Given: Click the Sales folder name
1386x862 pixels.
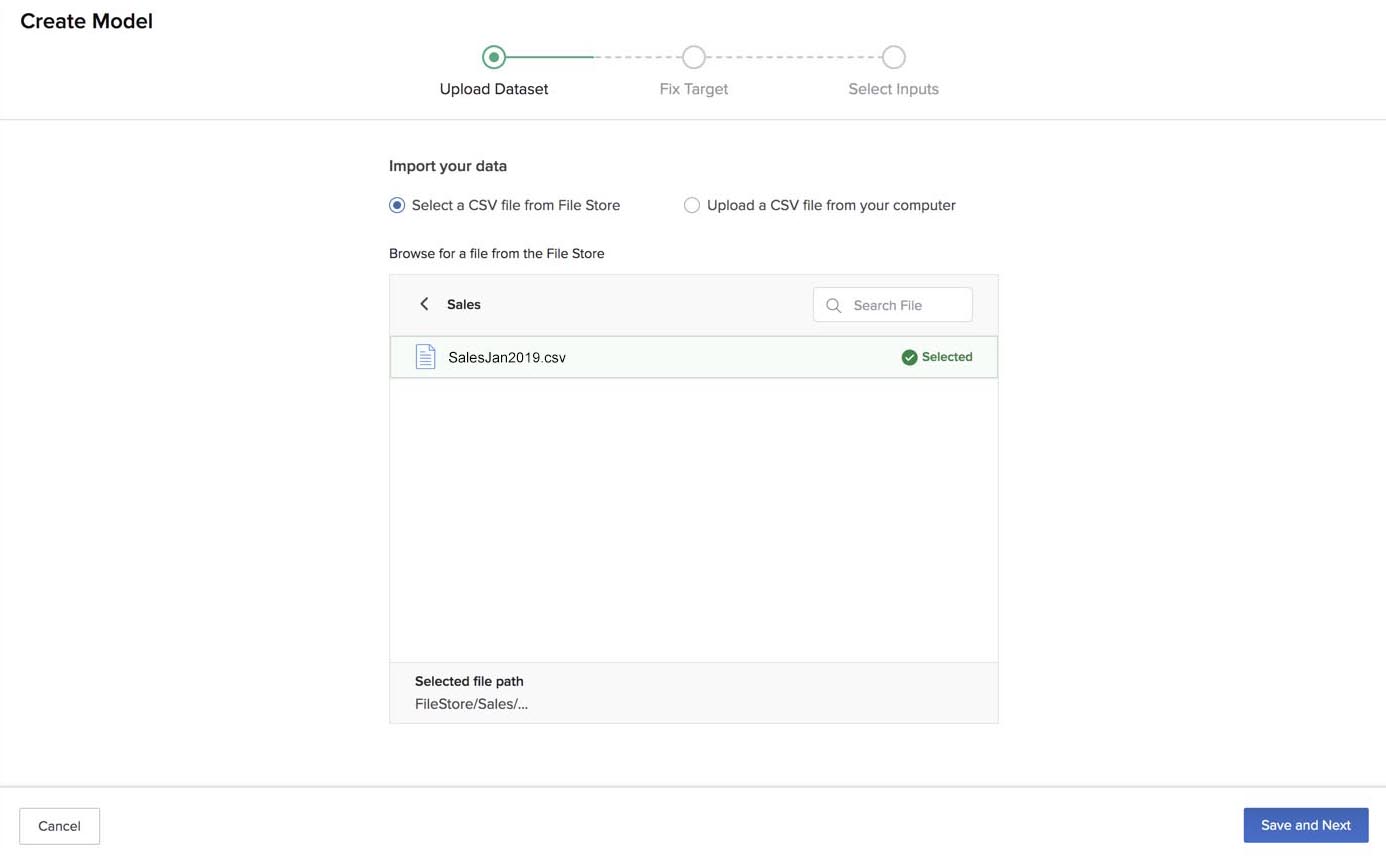Looking at the screenshot, I should [x=464, y=304].
